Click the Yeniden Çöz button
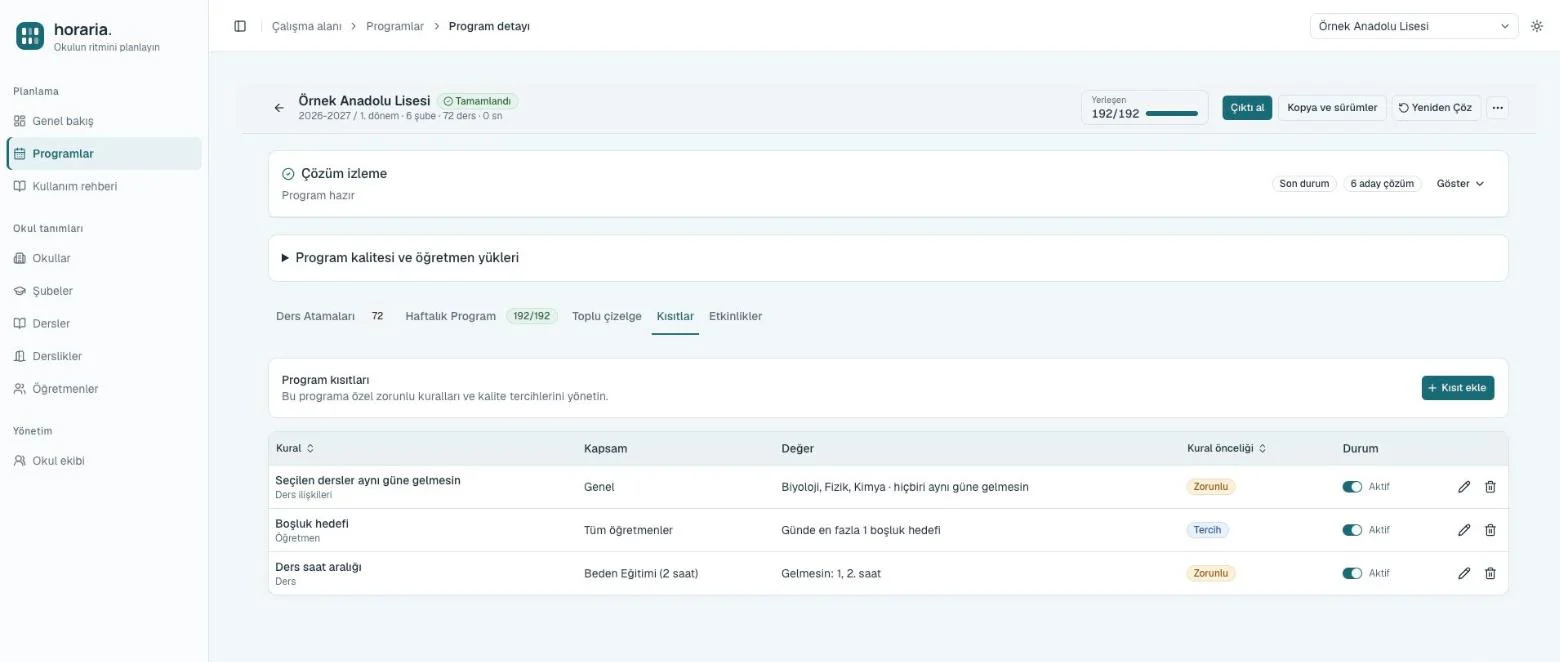1560x662 pixels. [x=1436, y=108]
